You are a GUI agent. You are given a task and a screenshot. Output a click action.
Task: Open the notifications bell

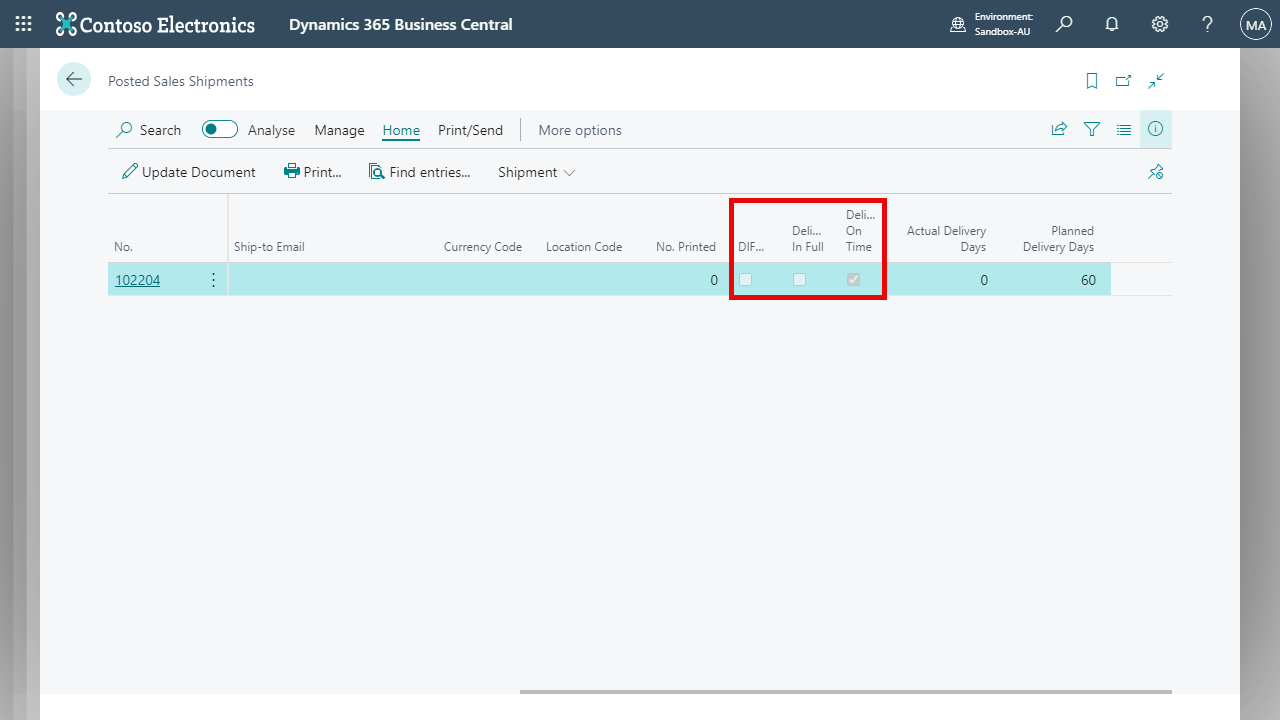pos(1112,24)
